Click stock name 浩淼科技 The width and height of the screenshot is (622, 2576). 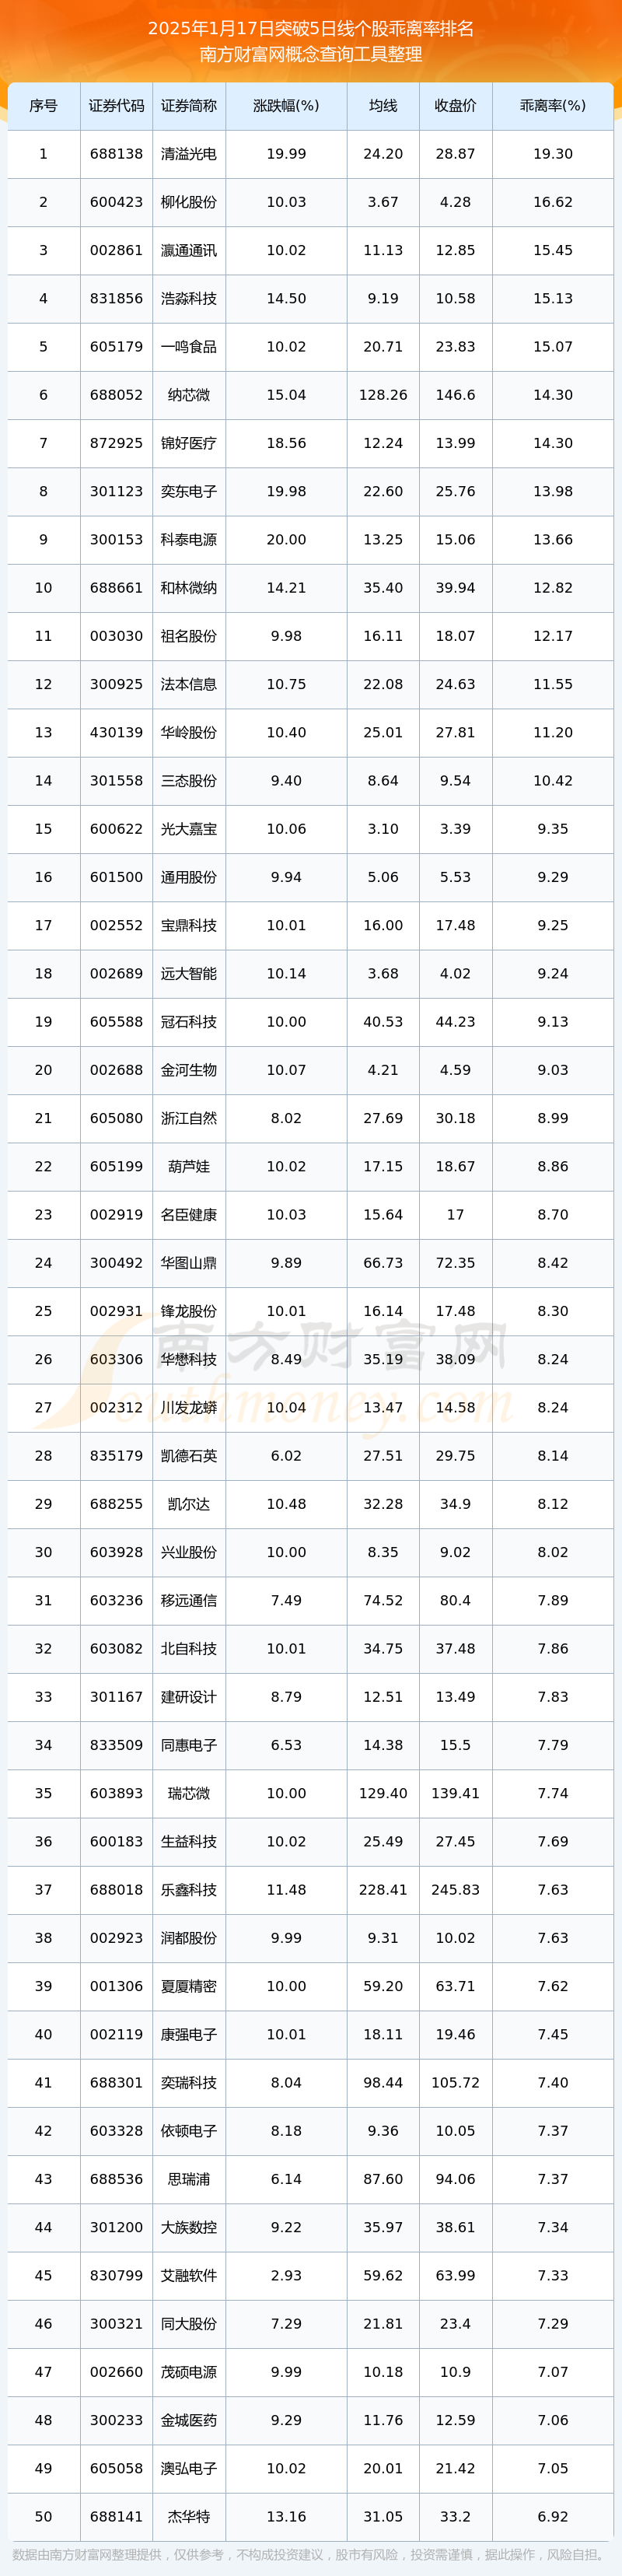(189, 298)
